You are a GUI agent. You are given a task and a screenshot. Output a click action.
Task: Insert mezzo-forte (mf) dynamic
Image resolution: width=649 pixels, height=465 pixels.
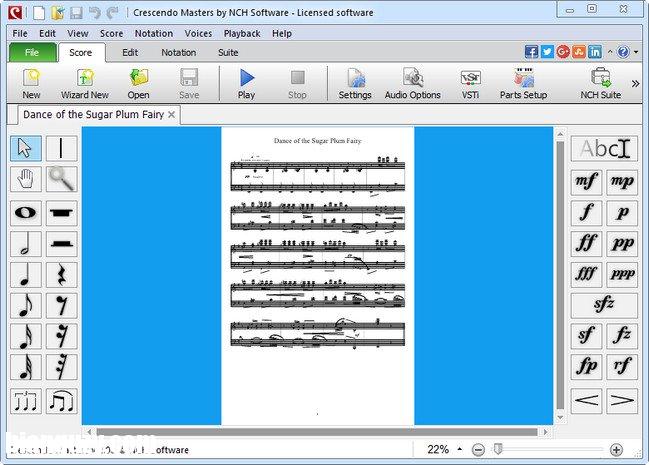point(587,182)
